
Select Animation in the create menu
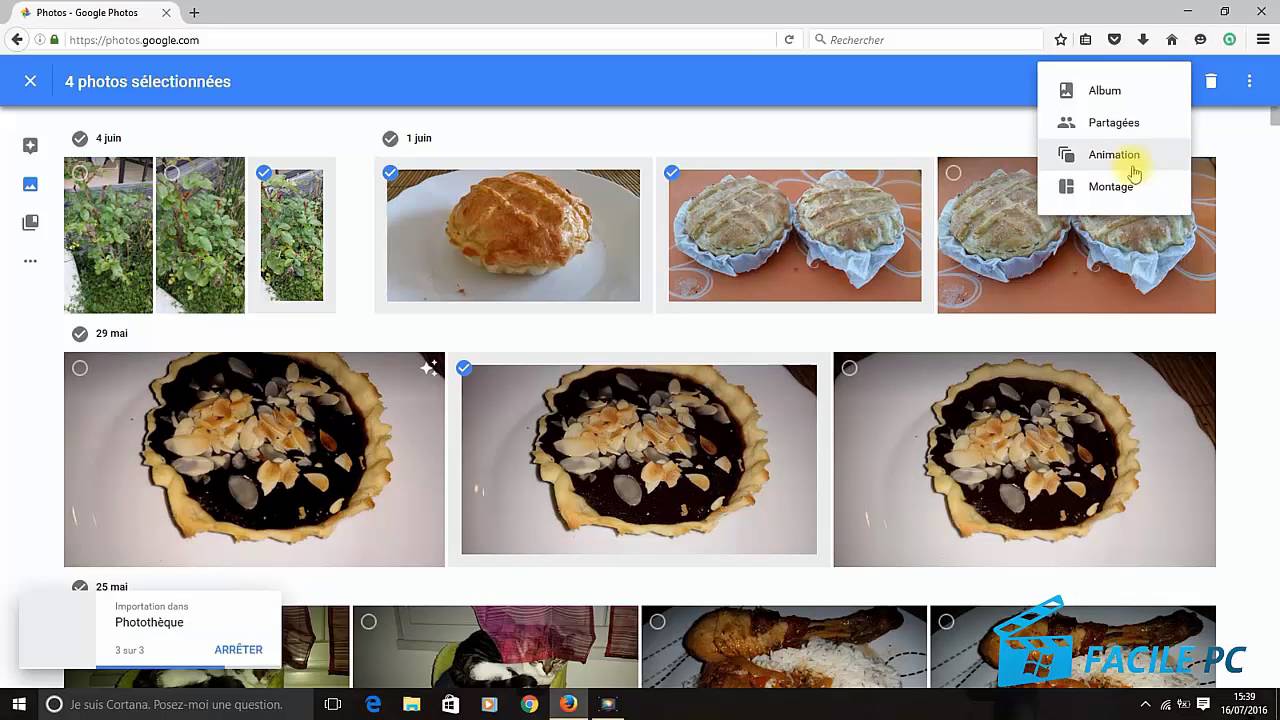1114,154
